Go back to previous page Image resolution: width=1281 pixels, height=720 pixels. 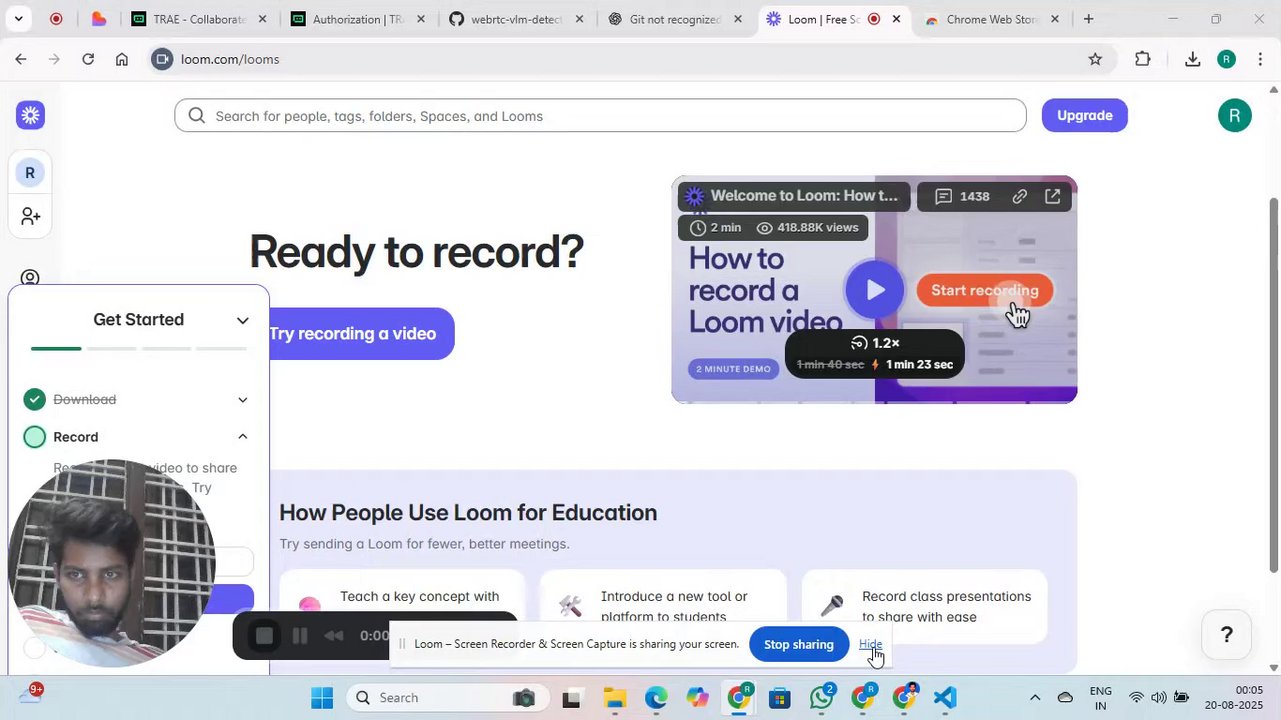[20, 59]
